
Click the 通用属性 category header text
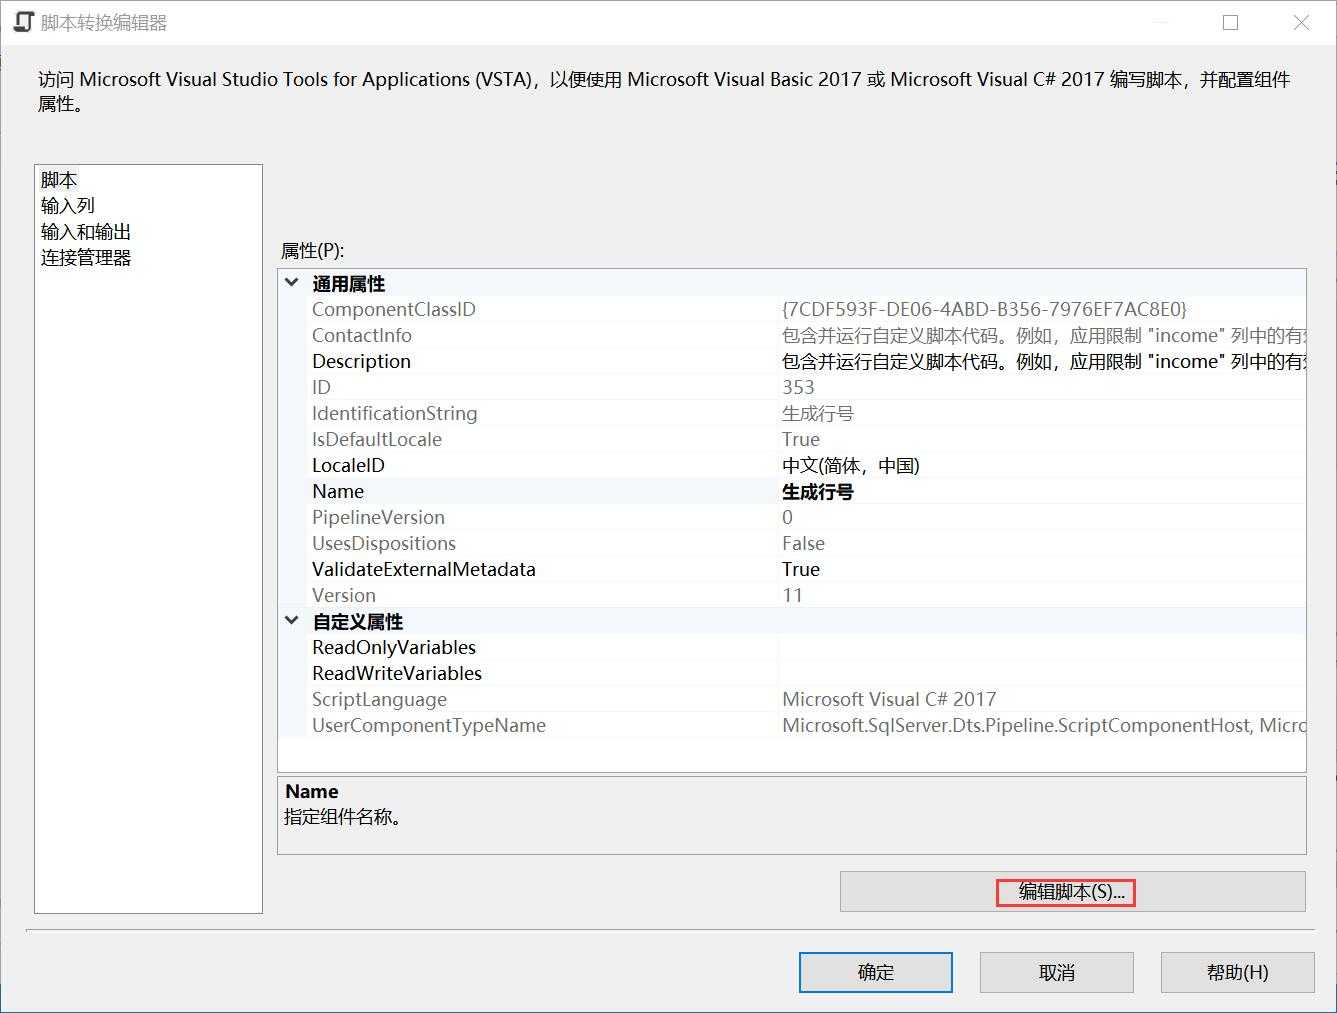tap(348, 283)
